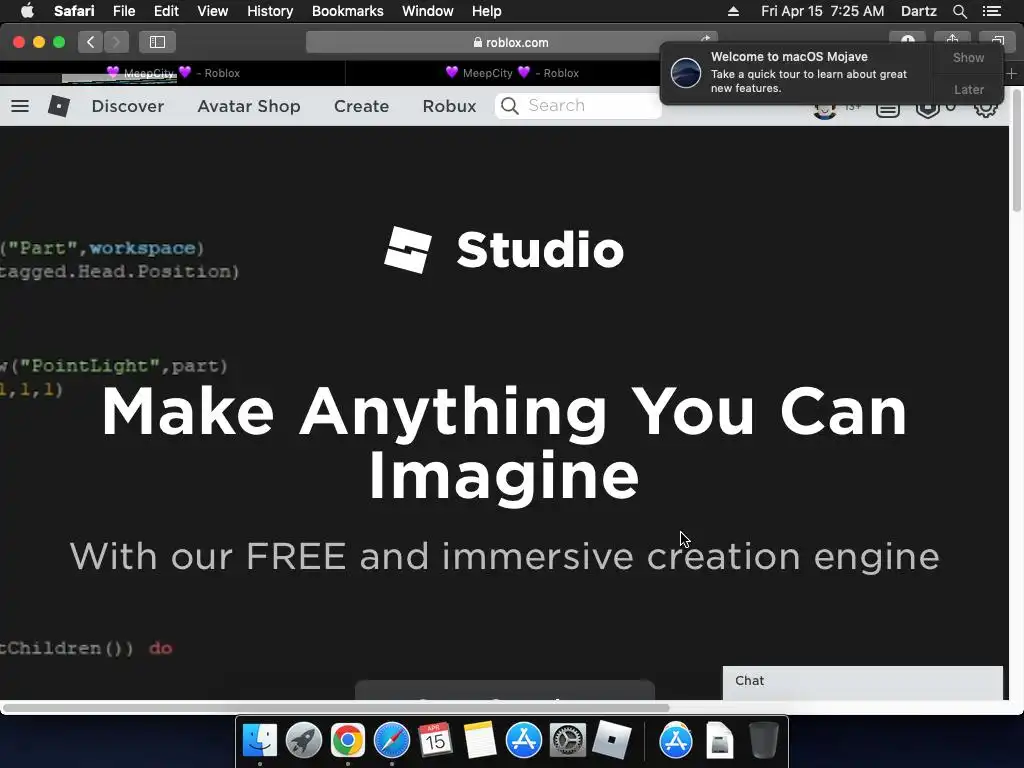Expand the Chat panel
The width and height of the screenshot is (1024, 768).
(x=863, y=682)
